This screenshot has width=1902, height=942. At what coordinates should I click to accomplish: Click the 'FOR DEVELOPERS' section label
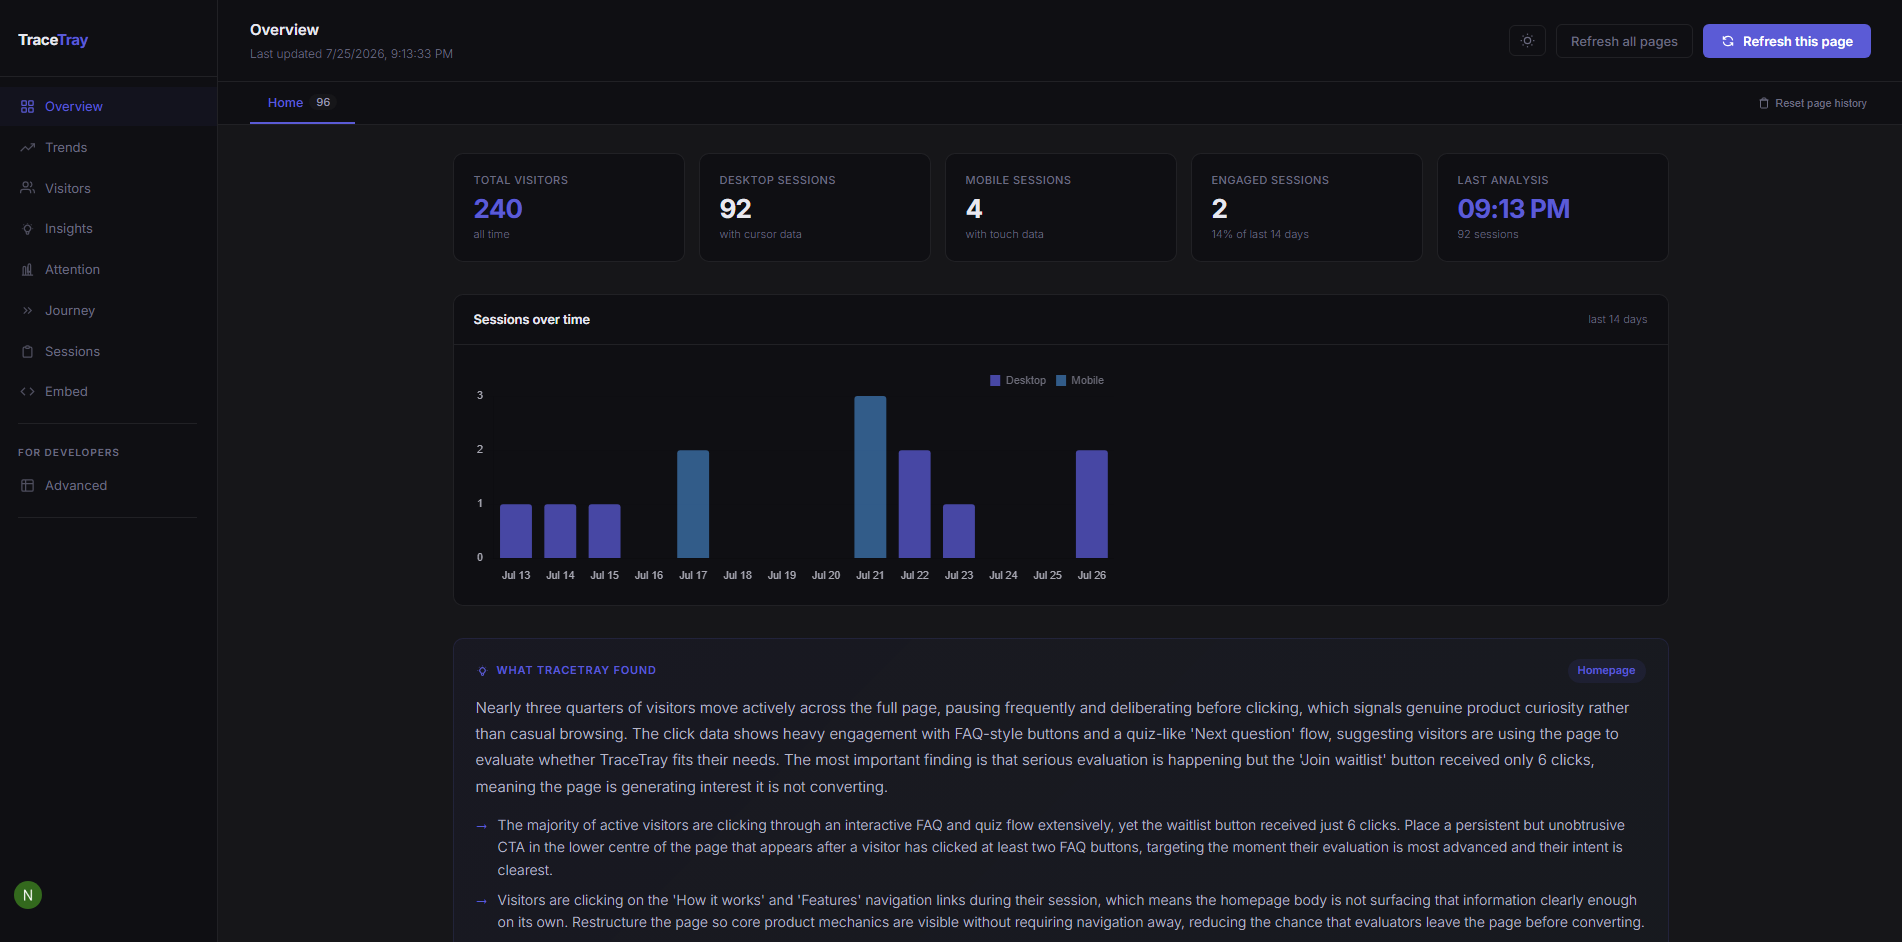tap(68, 453)
